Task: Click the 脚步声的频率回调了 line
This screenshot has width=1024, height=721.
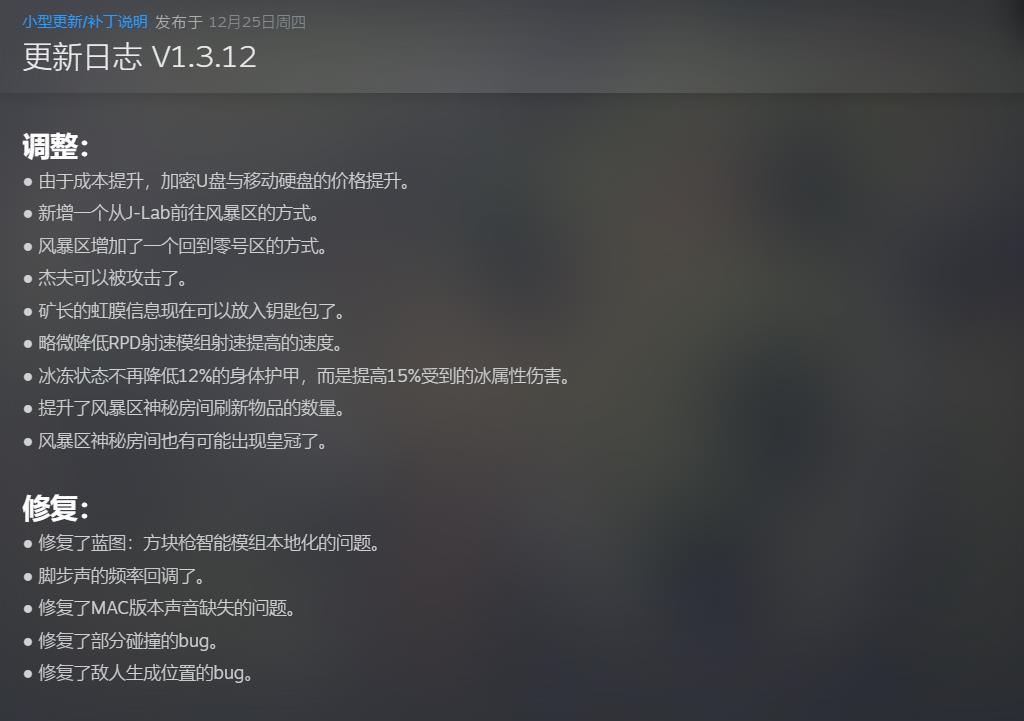Action: [122, 576]
